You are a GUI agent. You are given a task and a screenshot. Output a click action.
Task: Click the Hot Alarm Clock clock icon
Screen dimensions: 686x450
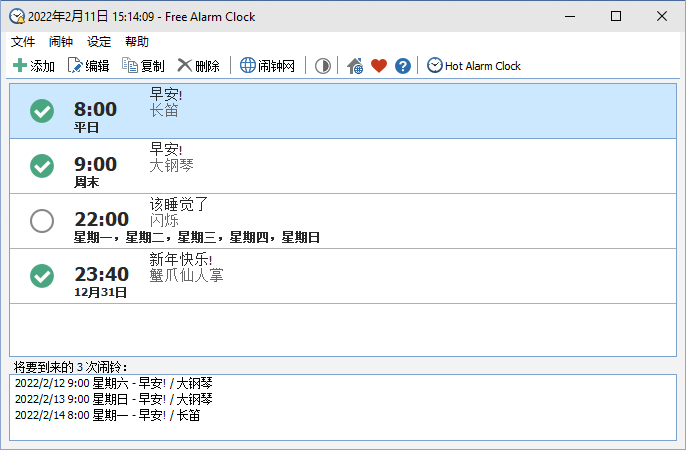pos(434,65)
